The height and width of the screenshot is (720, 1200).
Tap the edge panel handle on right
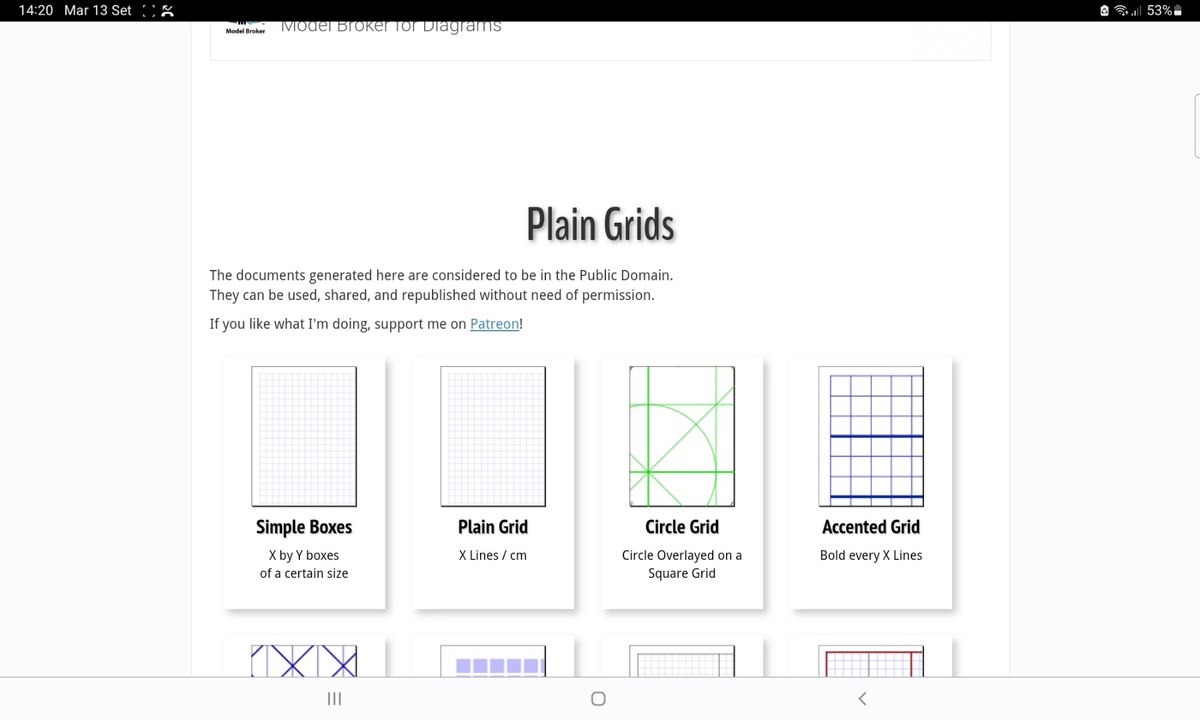tap(1197, 126)
